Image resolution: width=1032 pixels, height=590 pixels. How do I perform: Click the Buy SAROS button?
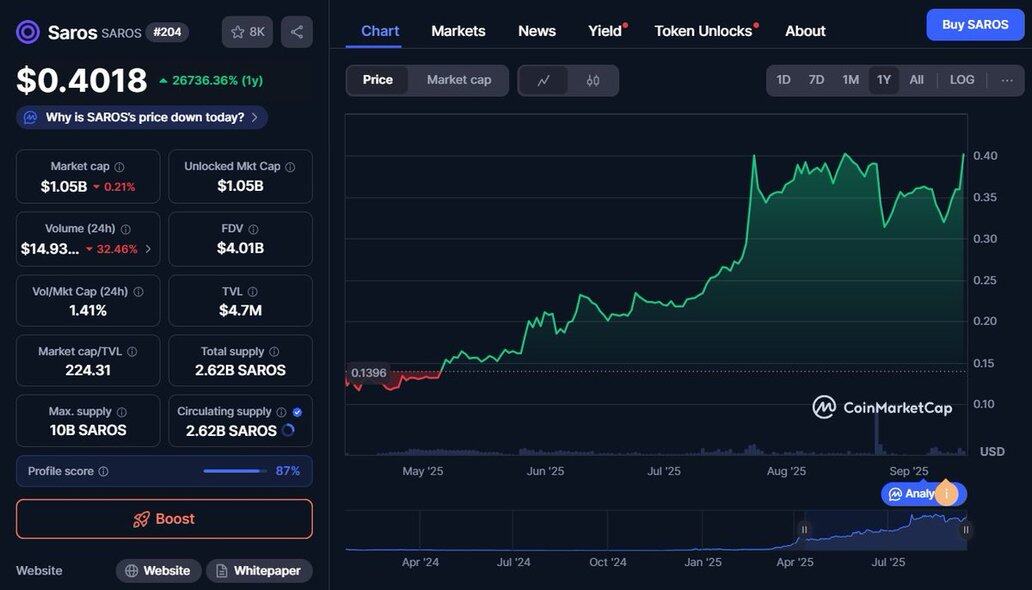[x=975, y=25]
